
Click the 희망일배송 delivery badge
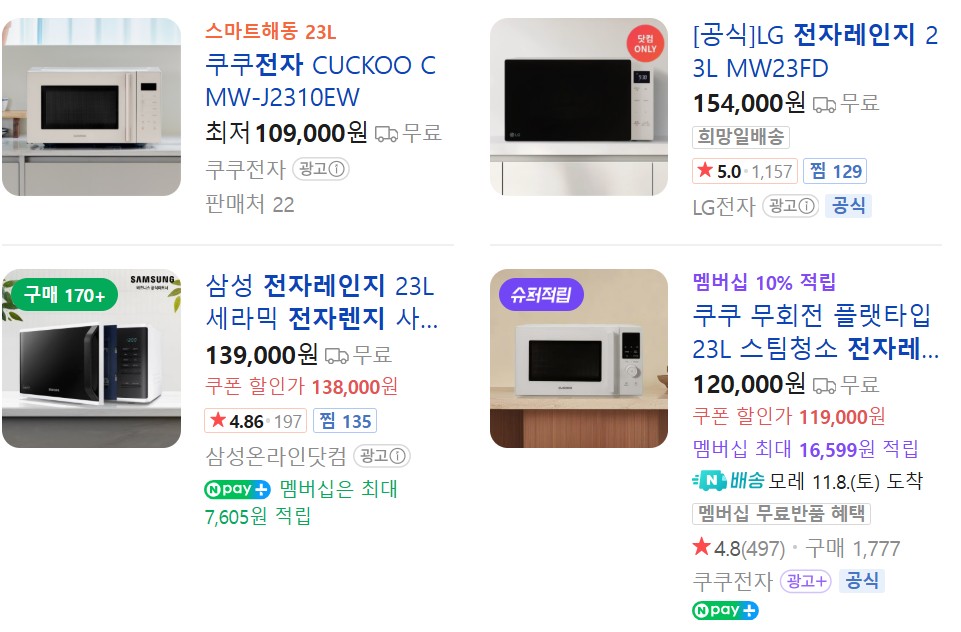740,137
